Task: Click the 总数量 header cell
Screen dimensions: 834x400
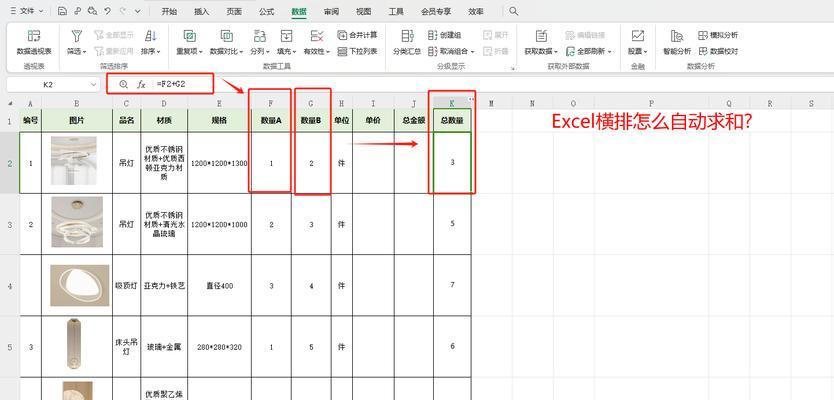Action: click(452, 121)
